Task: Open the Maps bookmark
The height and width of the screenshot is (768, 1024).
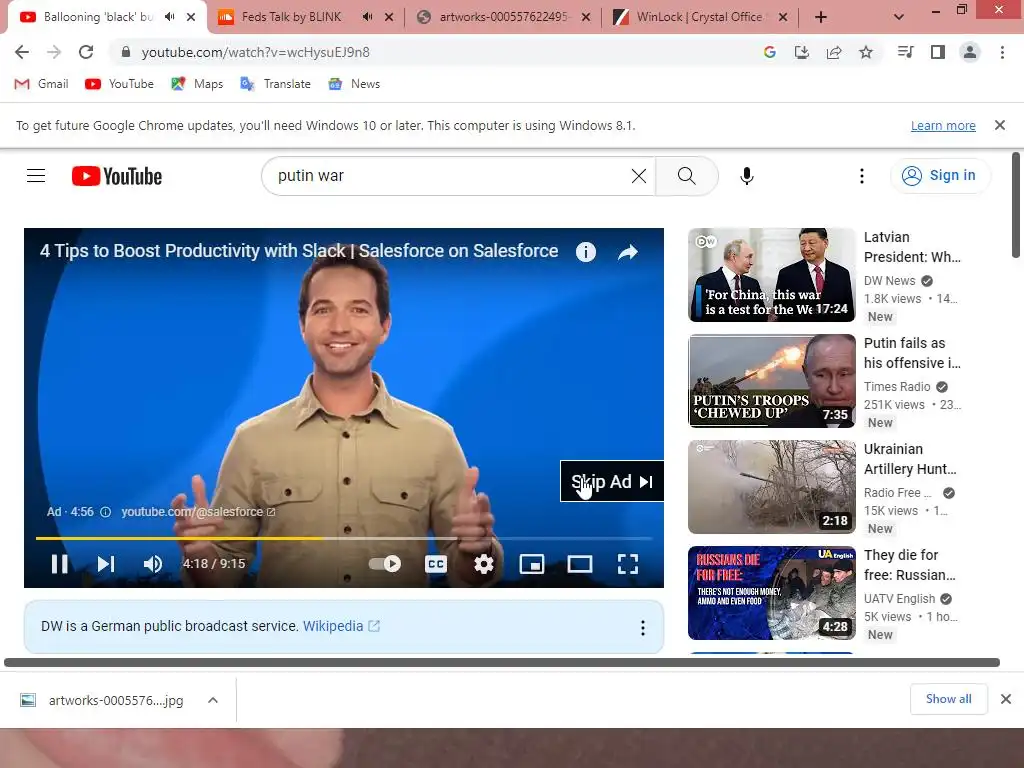Action: pos(197,84)
